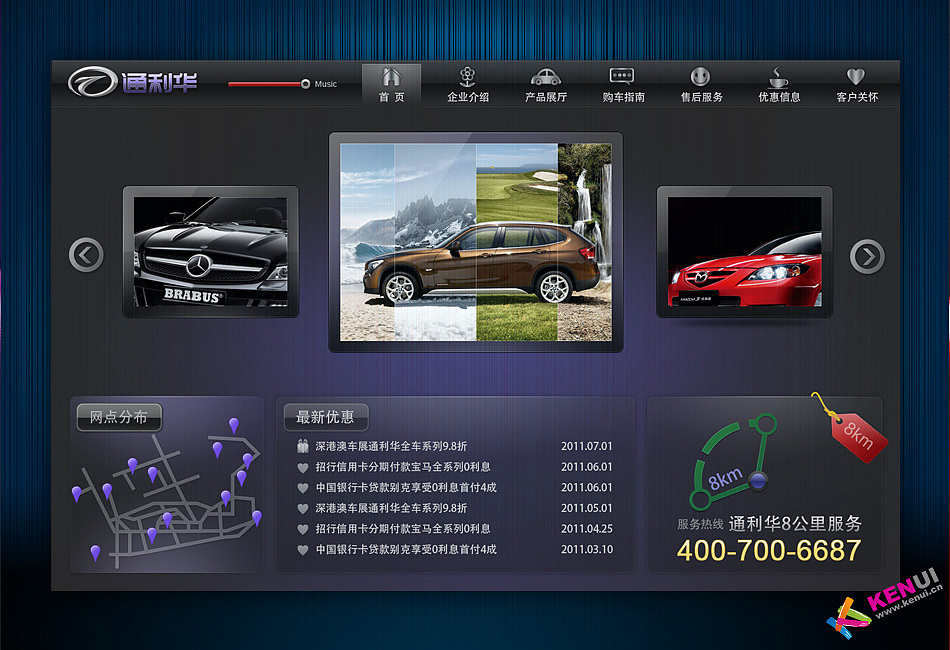Image resolution: width=950 pixels, height=650 pixels.
Task: Click the heart icon beside the 2011.04.25 offer
Action: (x=303, y=529)
